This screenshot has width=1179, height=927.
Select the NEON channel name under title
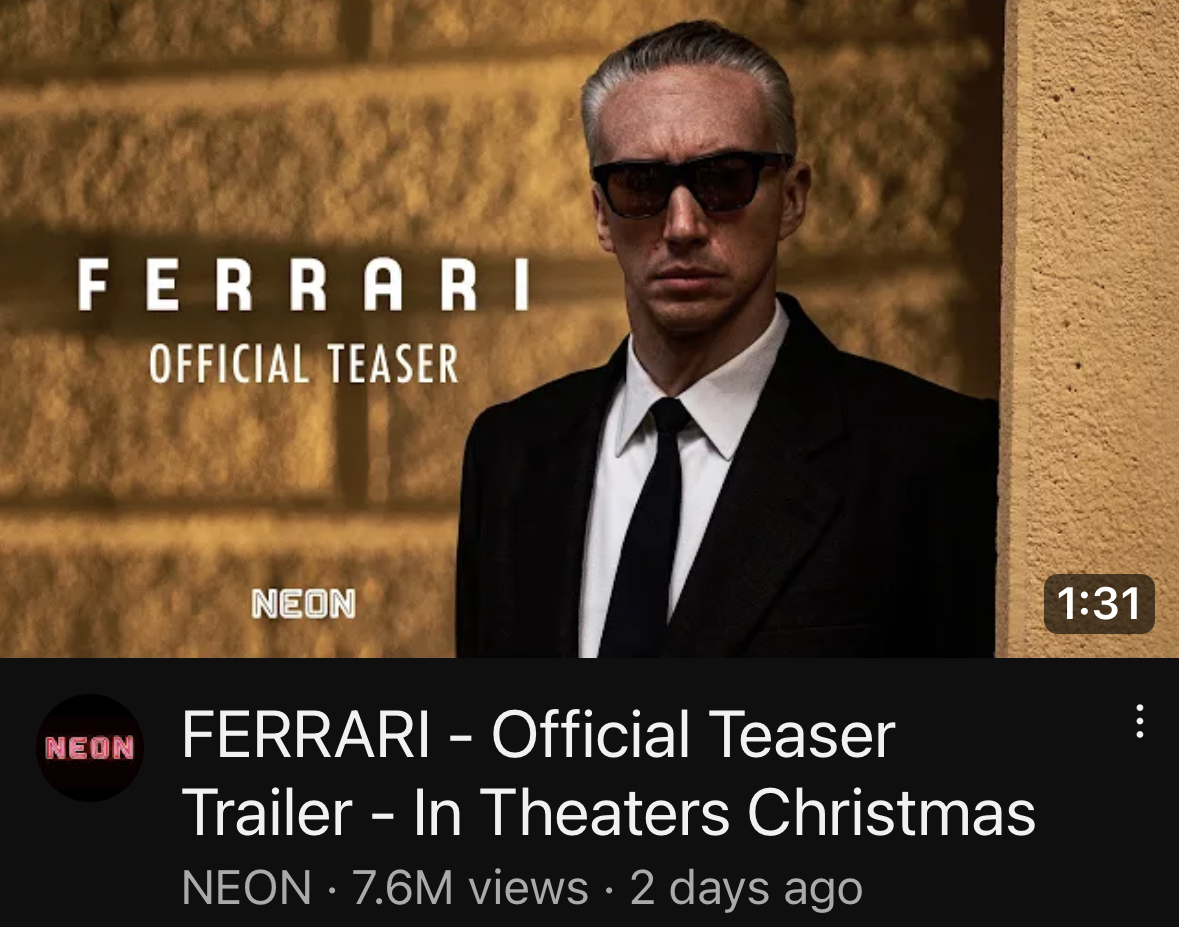[x=247, y=887]
